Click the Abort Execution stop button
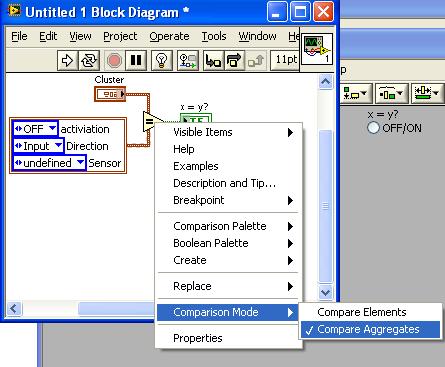Viewport: 445px width, 367px height. pyautogui.click(x=114, y=61)
